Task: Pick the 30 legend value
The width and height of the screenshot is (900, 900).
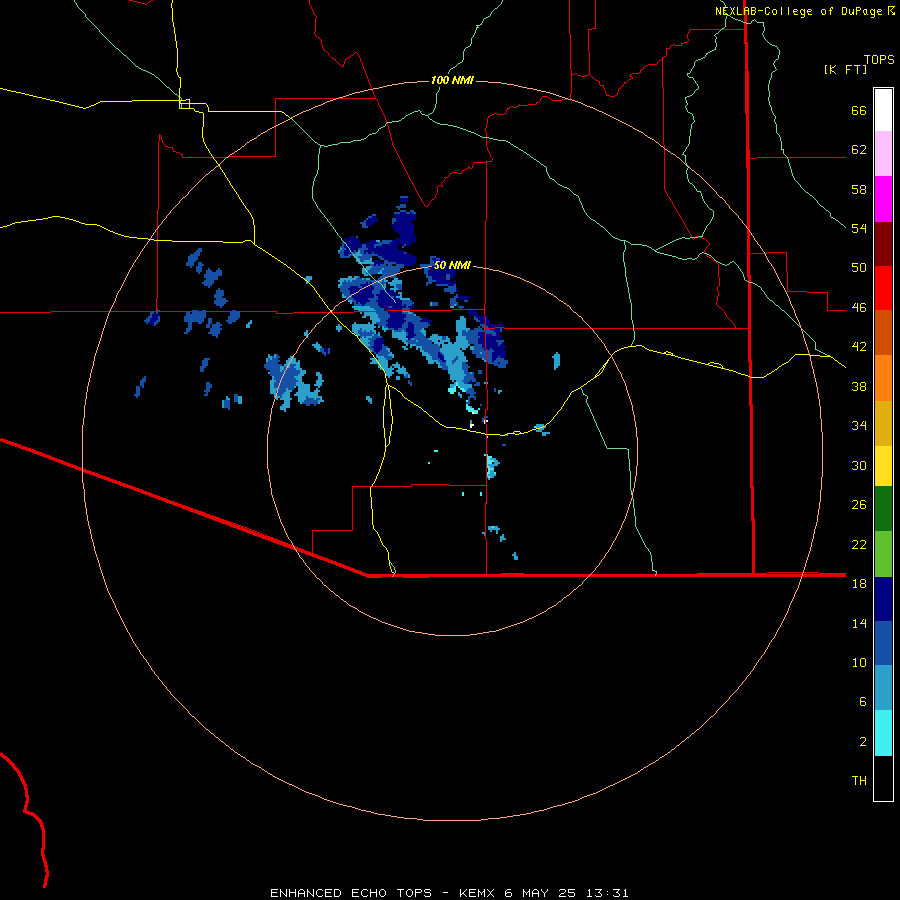Action: click(x=859, y=465)
